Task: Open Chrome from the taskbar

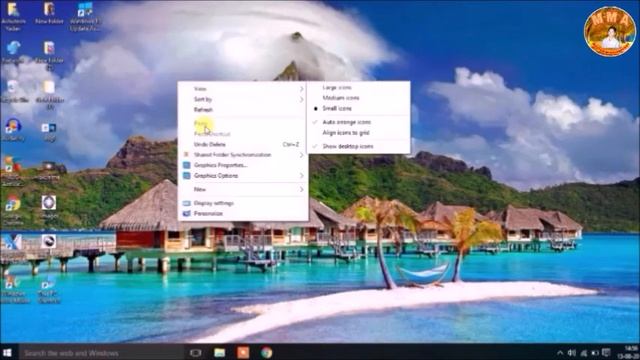Action: click(267, 353)
